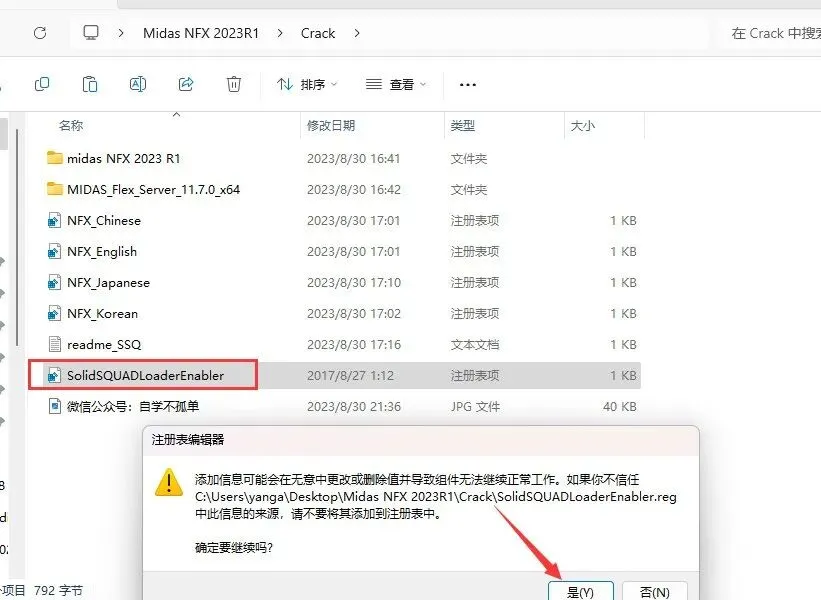Viewport: 821px width, 600px height.
Task: Select the midas NFX 2023 R1 folder icon
Action: [x=54, y=158]
